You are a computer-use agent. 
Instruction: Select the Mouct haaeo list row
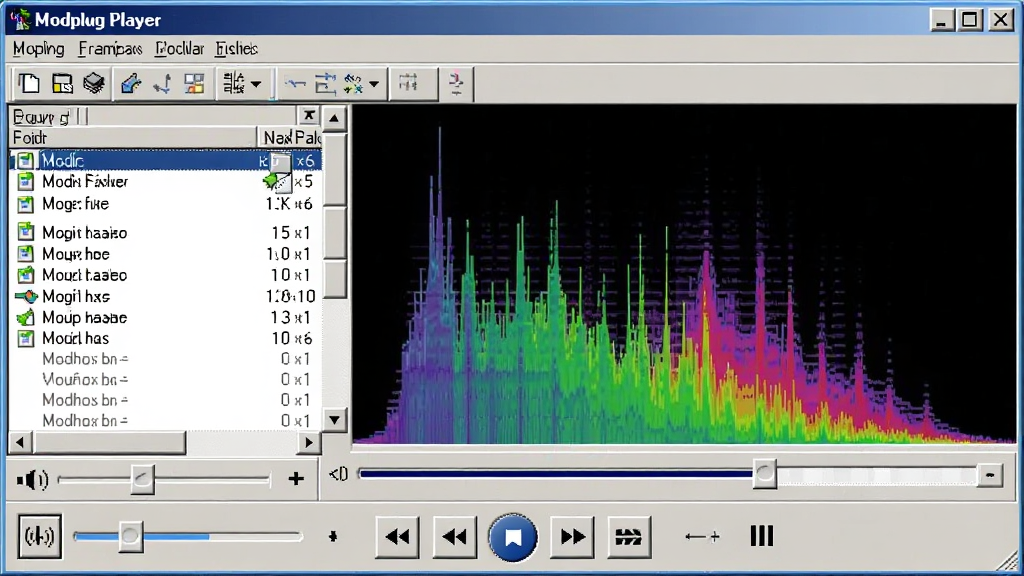[166, 275]
